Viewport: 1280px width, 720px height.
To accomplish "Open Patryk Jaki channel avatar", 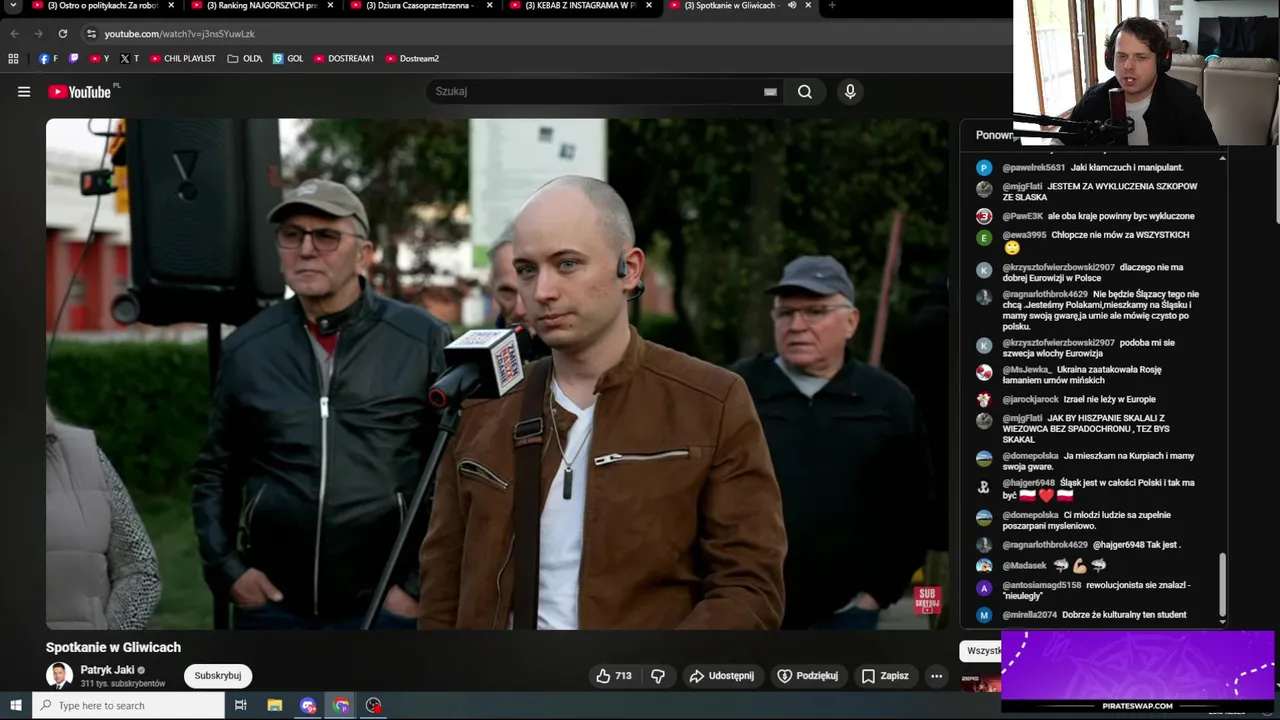I will click(60, 676).
